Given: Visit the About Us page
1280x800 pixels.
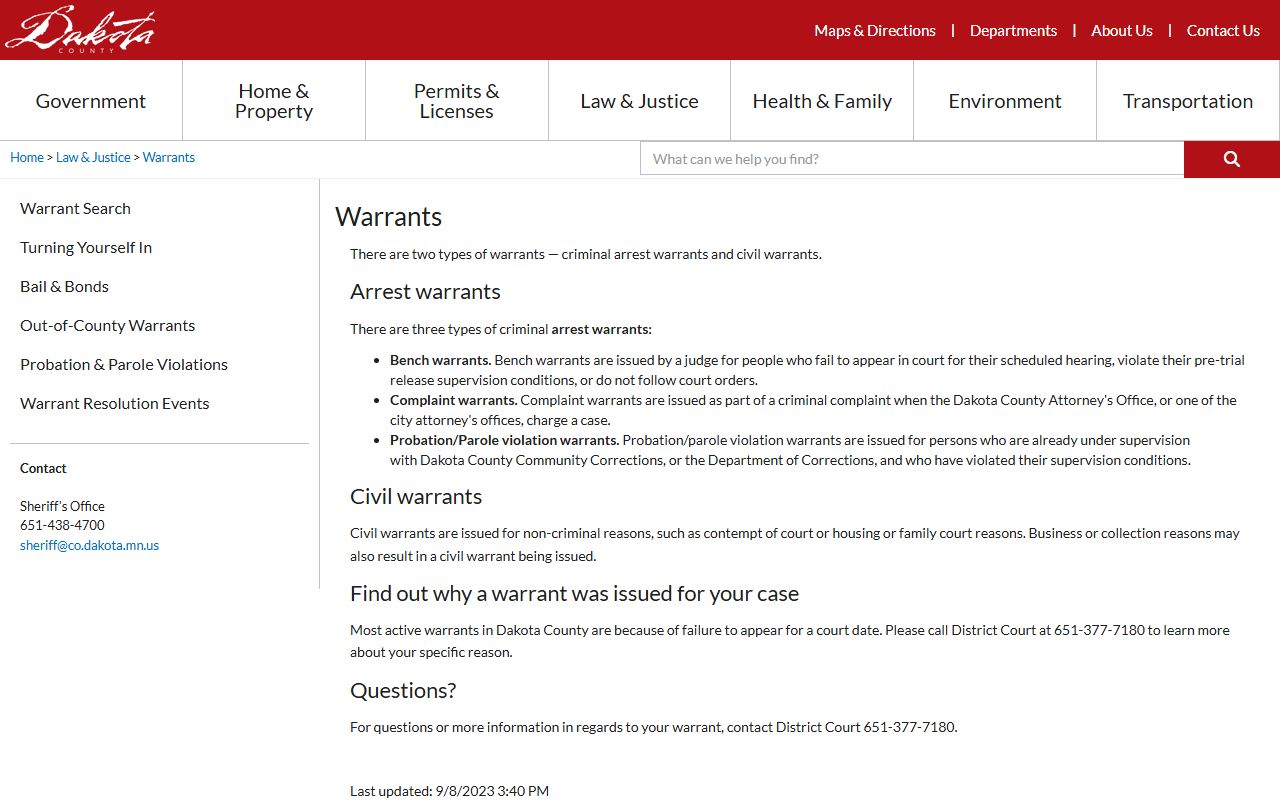Looking at the screenshot, I should click(1122, 31).
